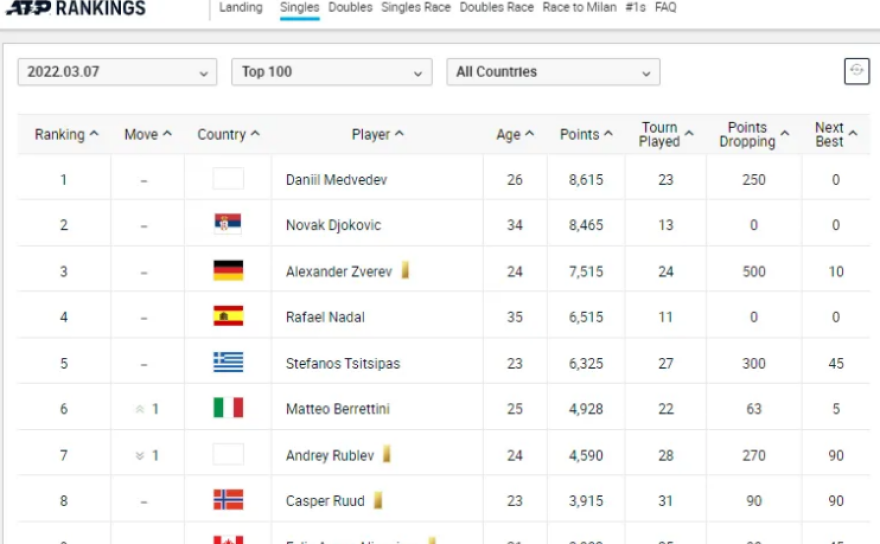Sort by the Ranking column header

pos(66,134)
